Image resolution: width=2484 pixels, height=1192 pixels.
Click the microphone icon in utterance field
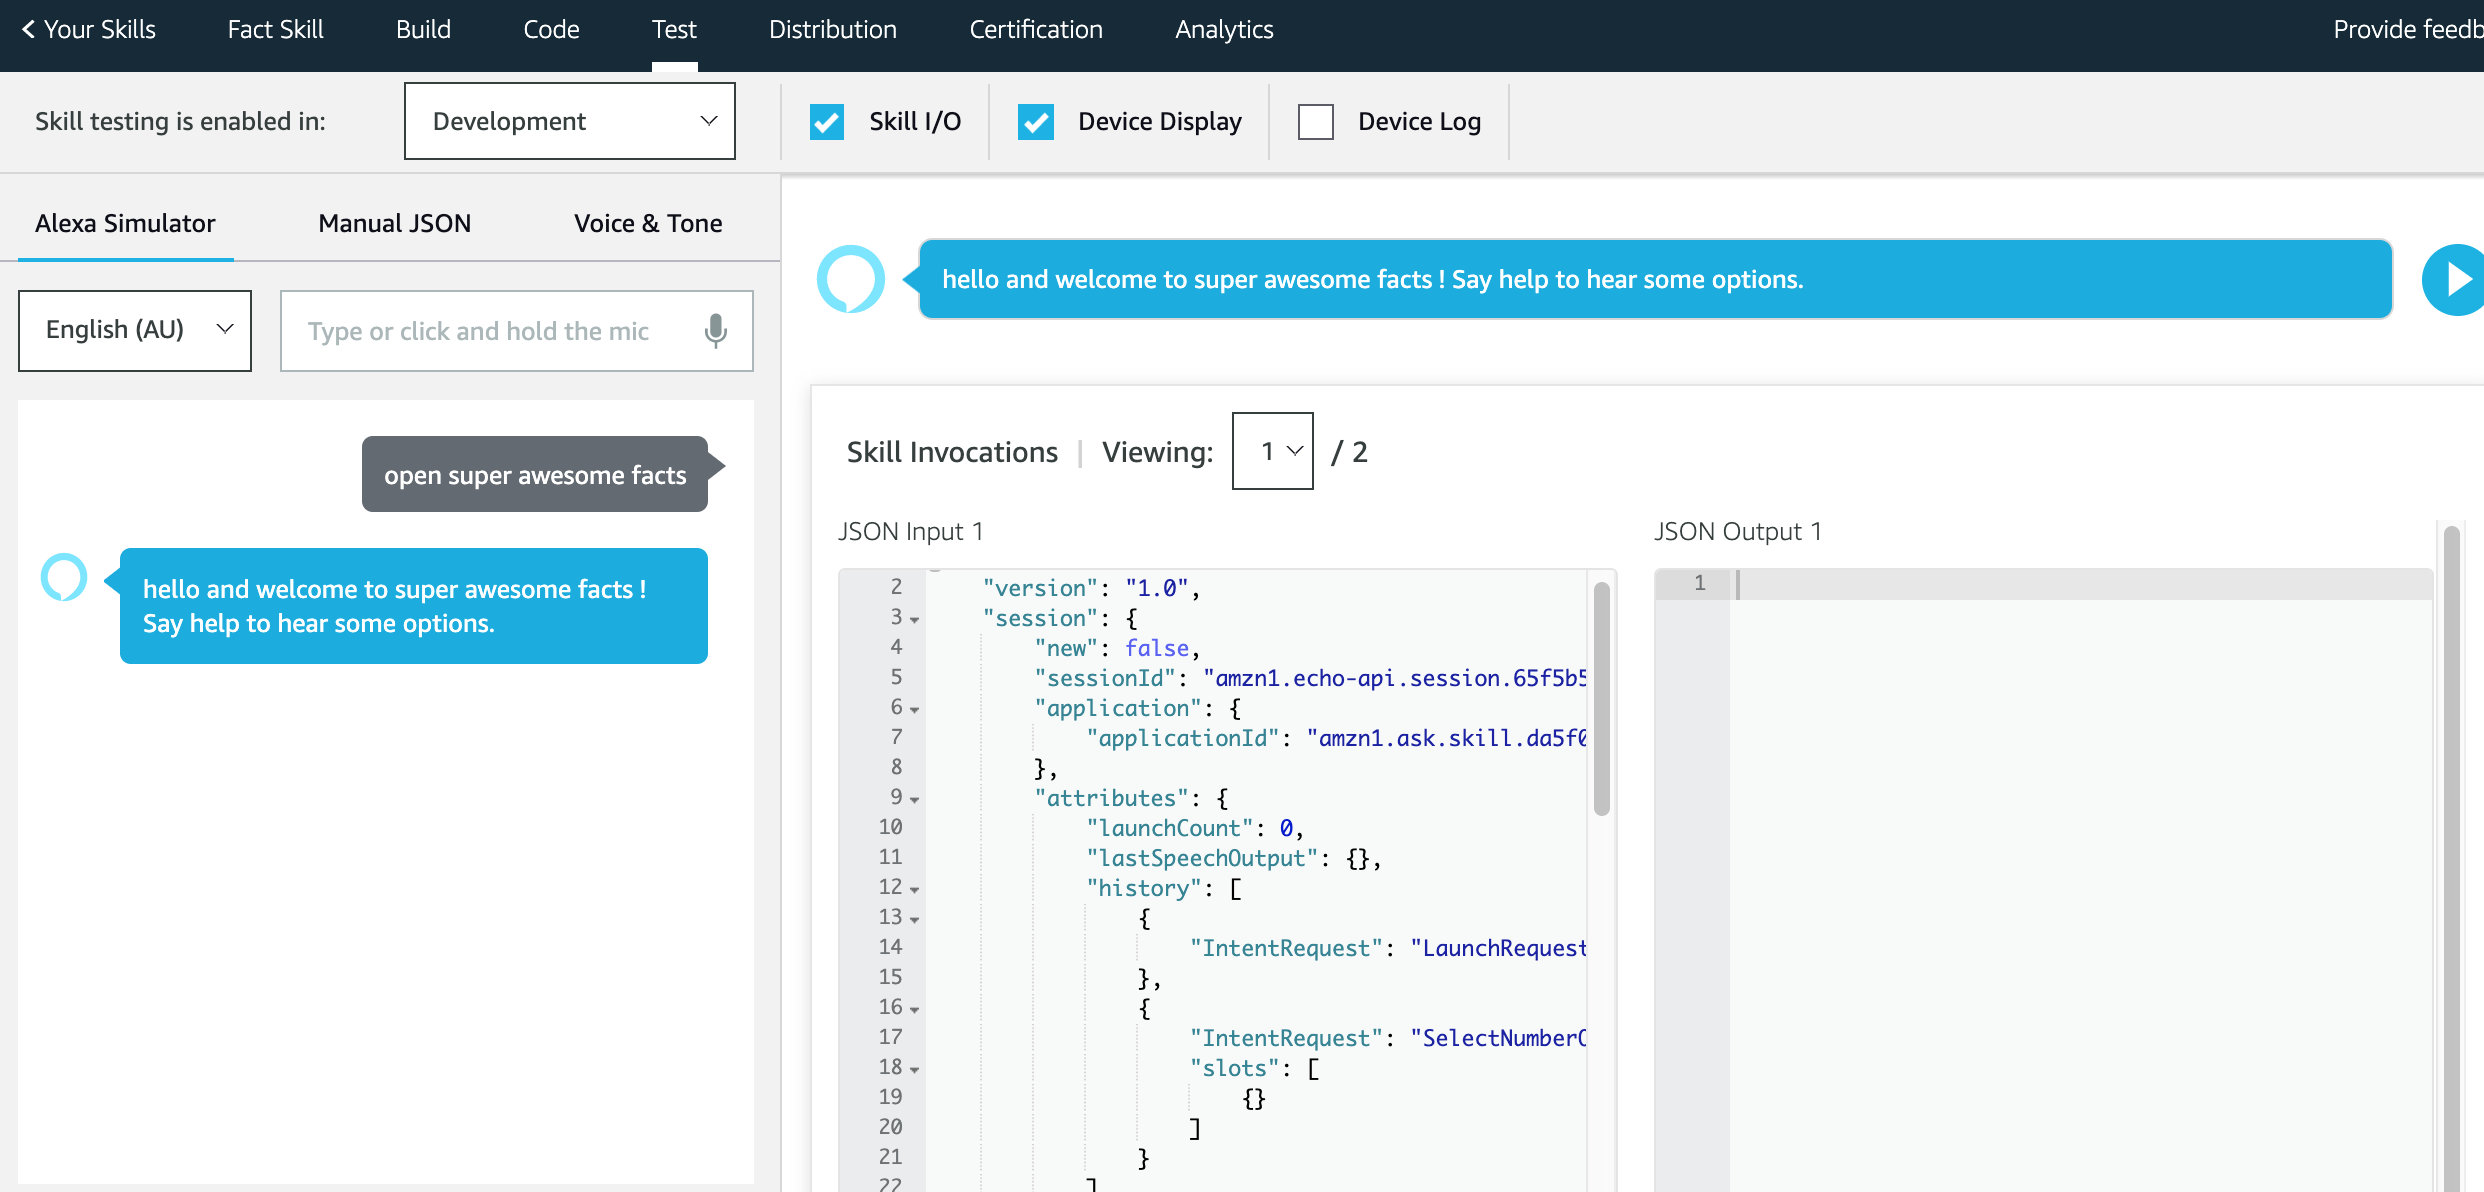(715, 331)
